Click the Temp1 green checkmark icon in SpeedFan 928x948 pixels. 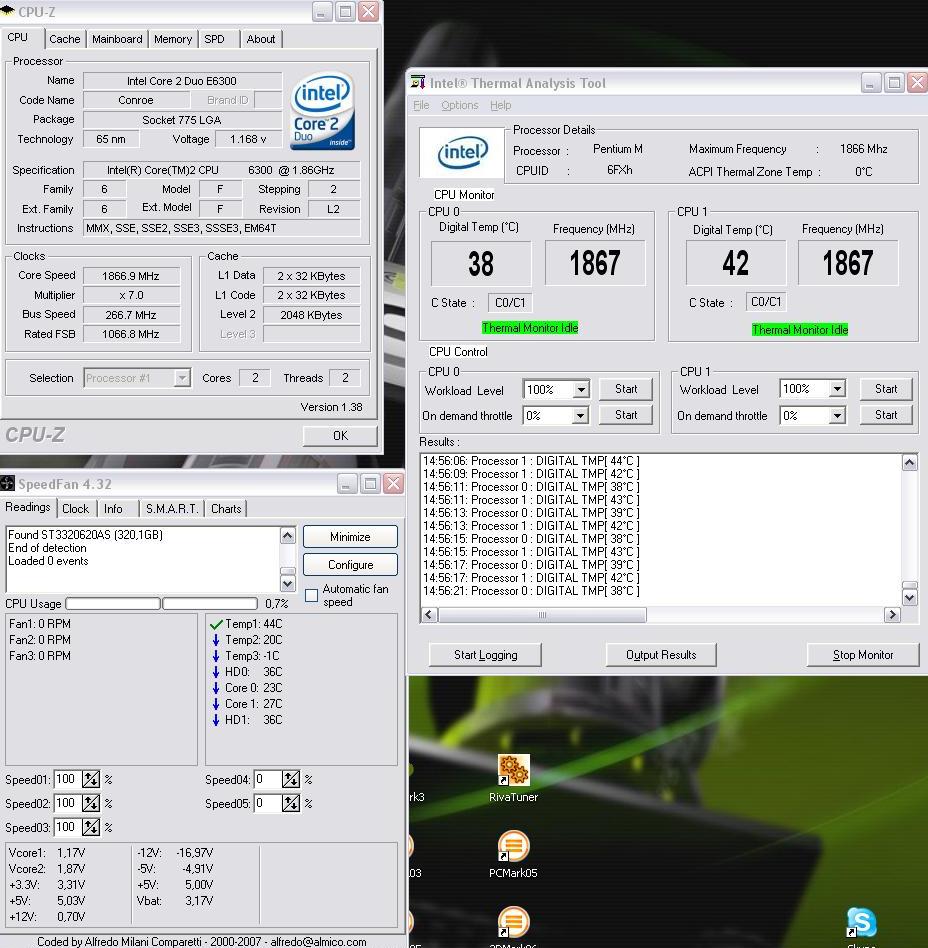click(216, 624)
